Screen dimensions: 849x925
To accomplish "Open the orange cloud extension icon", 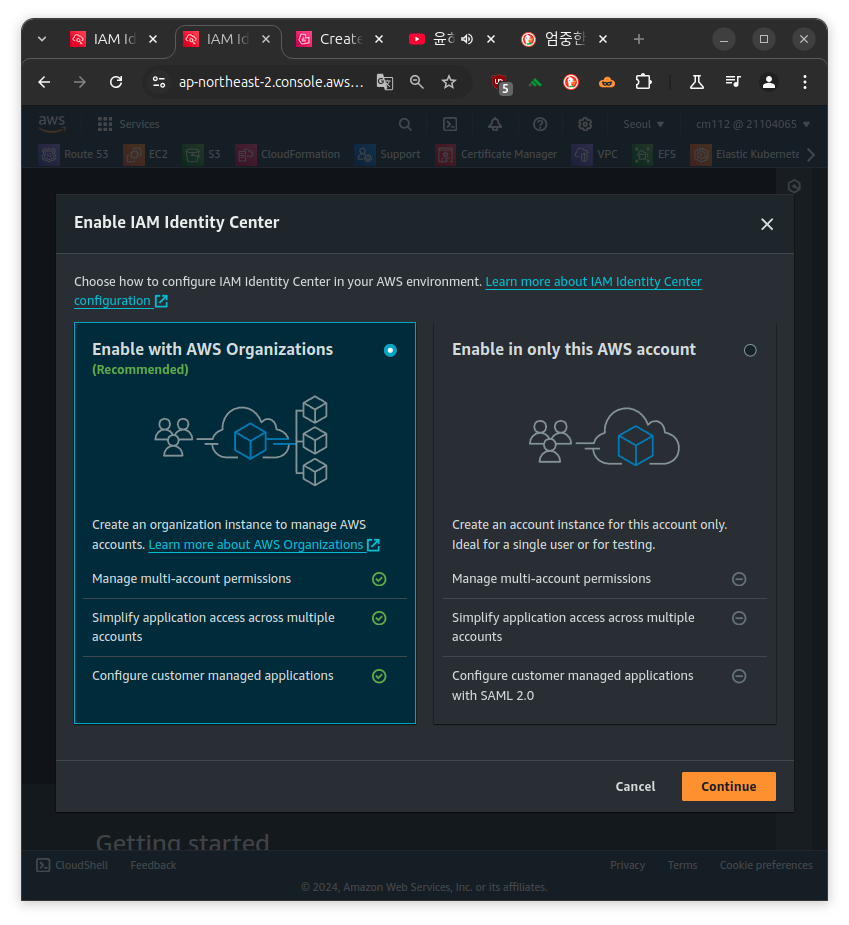I will tap(607, 82).
